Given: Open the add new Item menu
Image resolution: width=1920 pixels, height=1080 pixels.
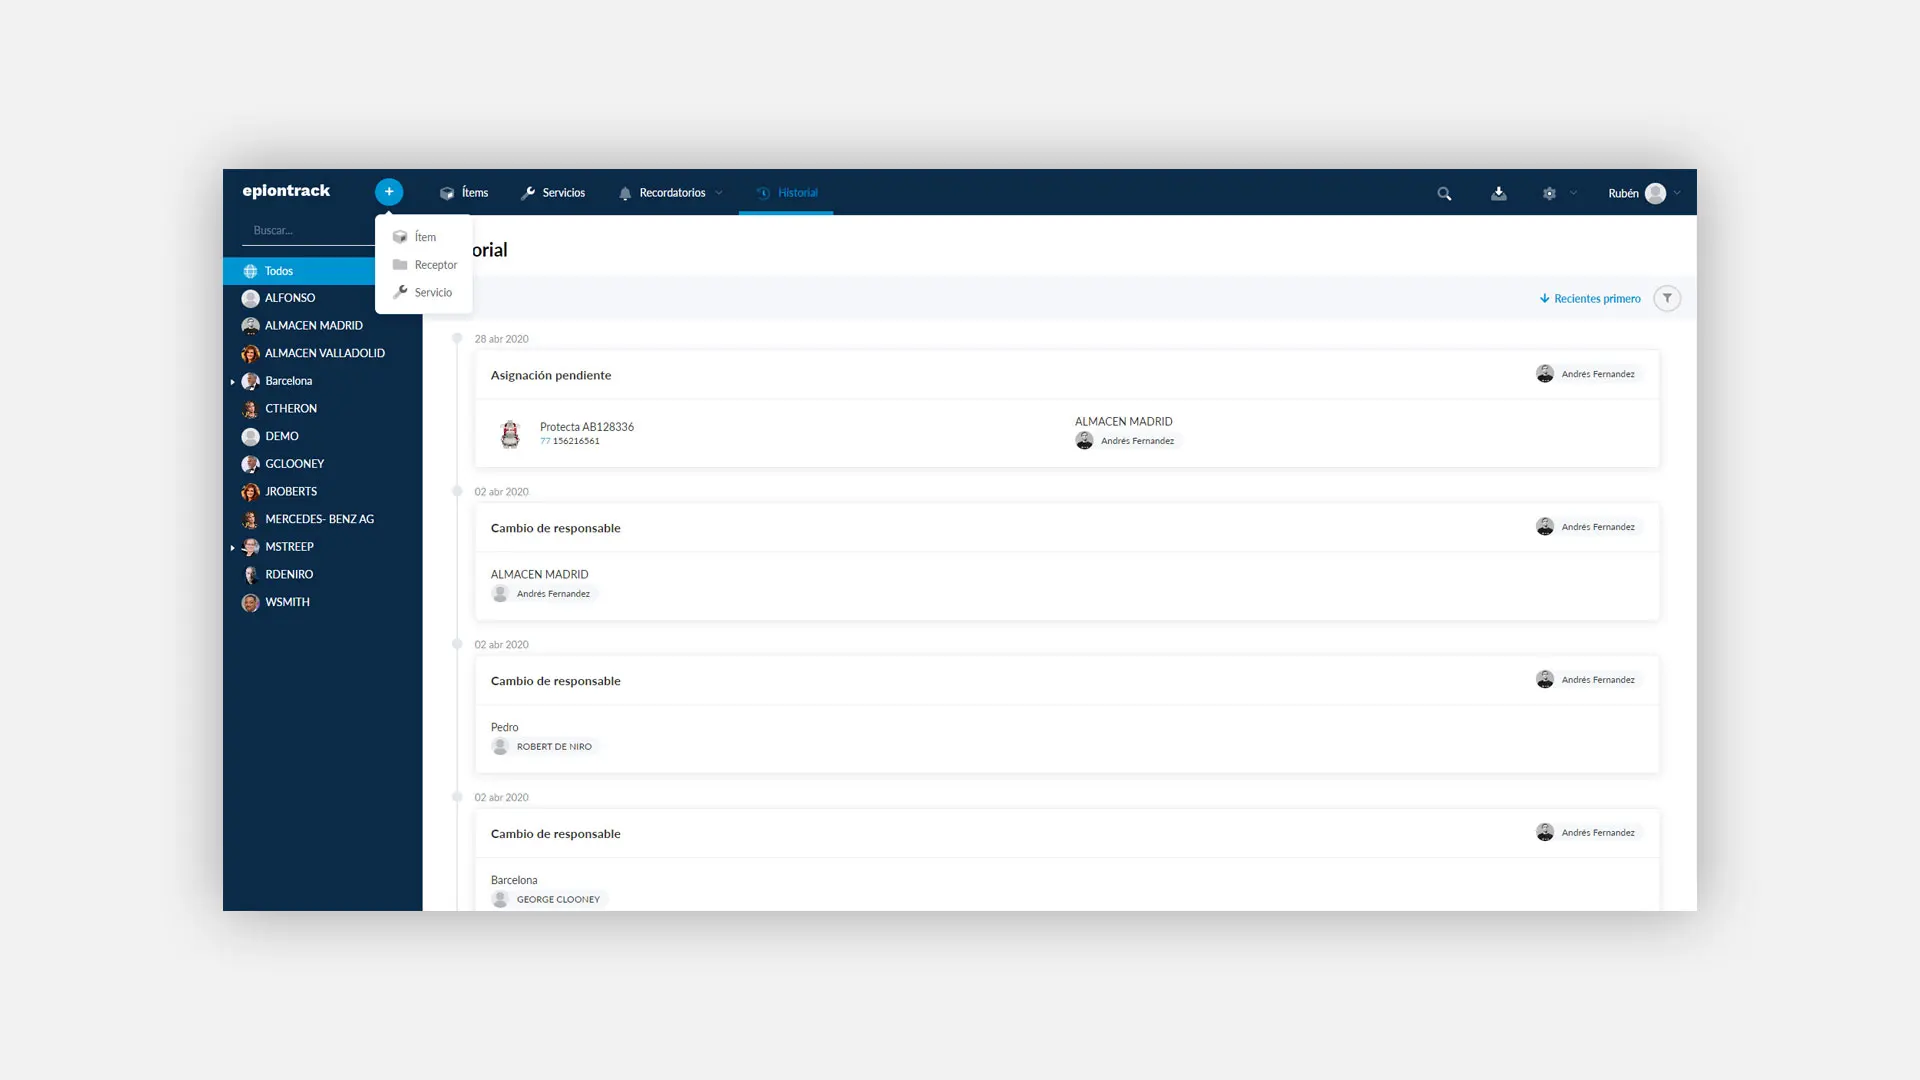Looking at the screenshot, I should coord(425,236).
